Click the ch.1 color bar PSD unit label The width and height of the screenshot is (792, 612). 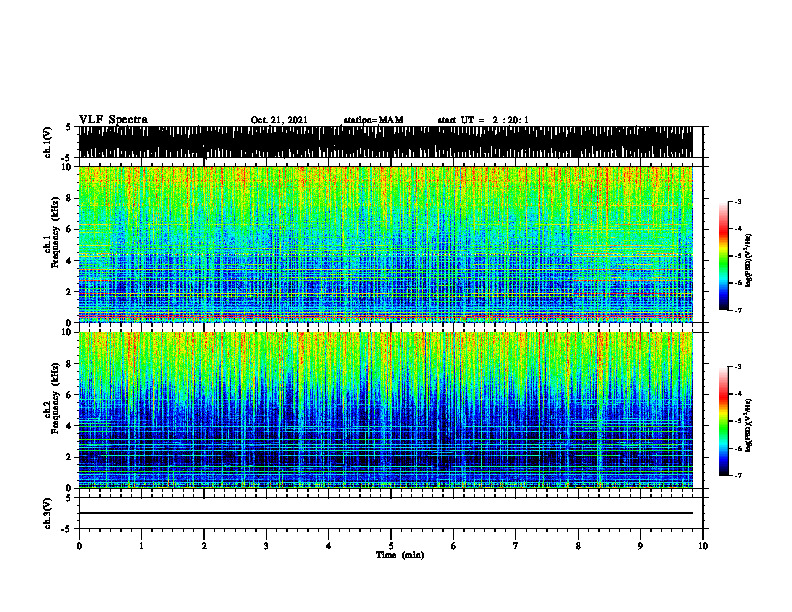pyautogui.click(x=749, y=261)
